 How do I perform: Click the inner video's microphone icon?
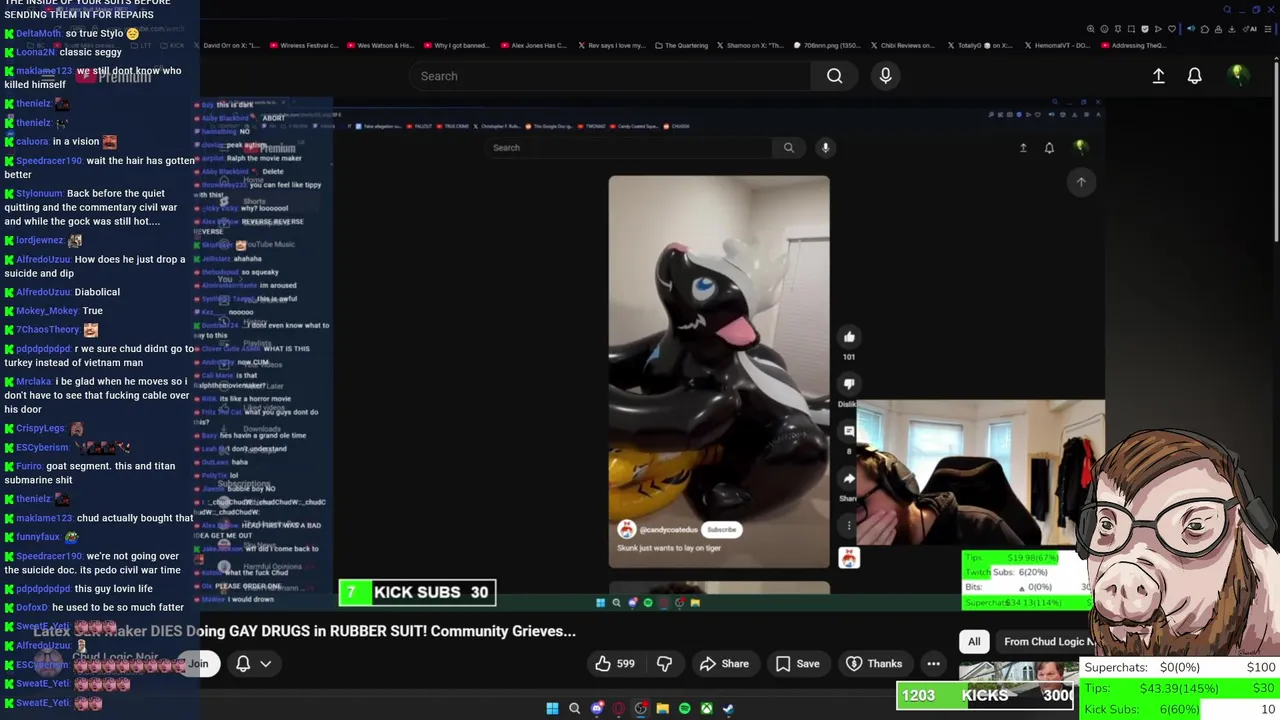825,148
